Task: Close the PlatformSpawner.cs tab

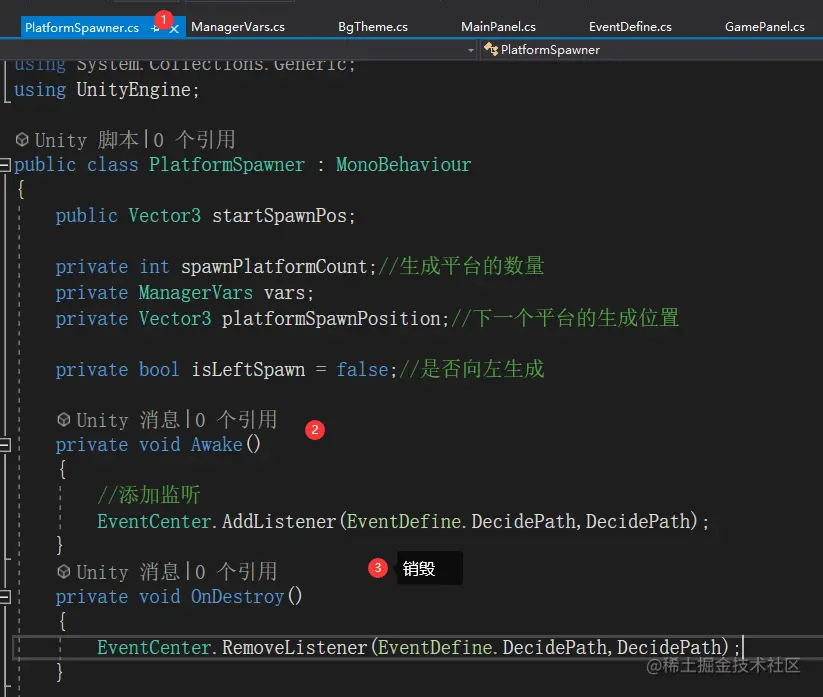Action: pos(174,29)
